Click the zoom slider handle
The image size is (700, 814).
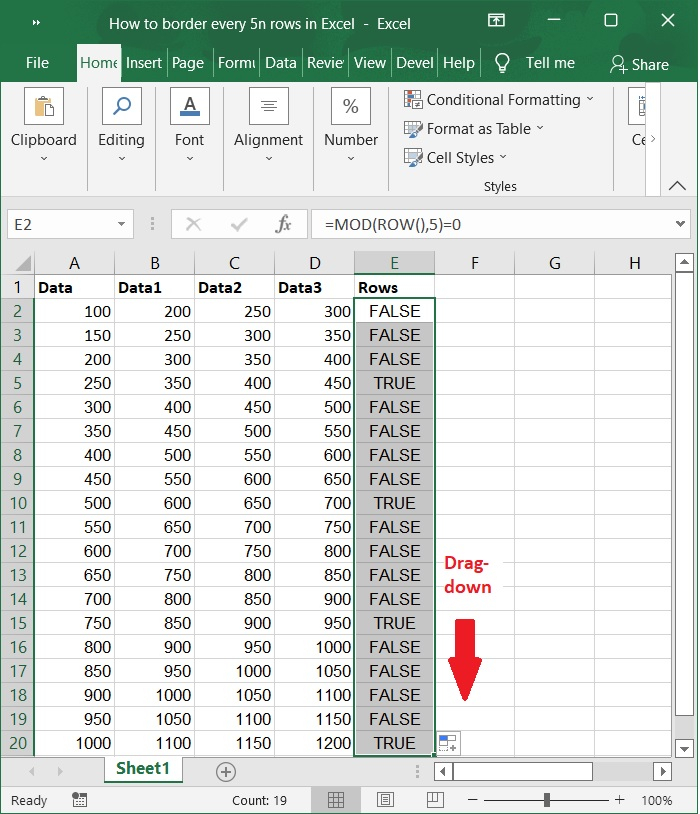point(547,800)
